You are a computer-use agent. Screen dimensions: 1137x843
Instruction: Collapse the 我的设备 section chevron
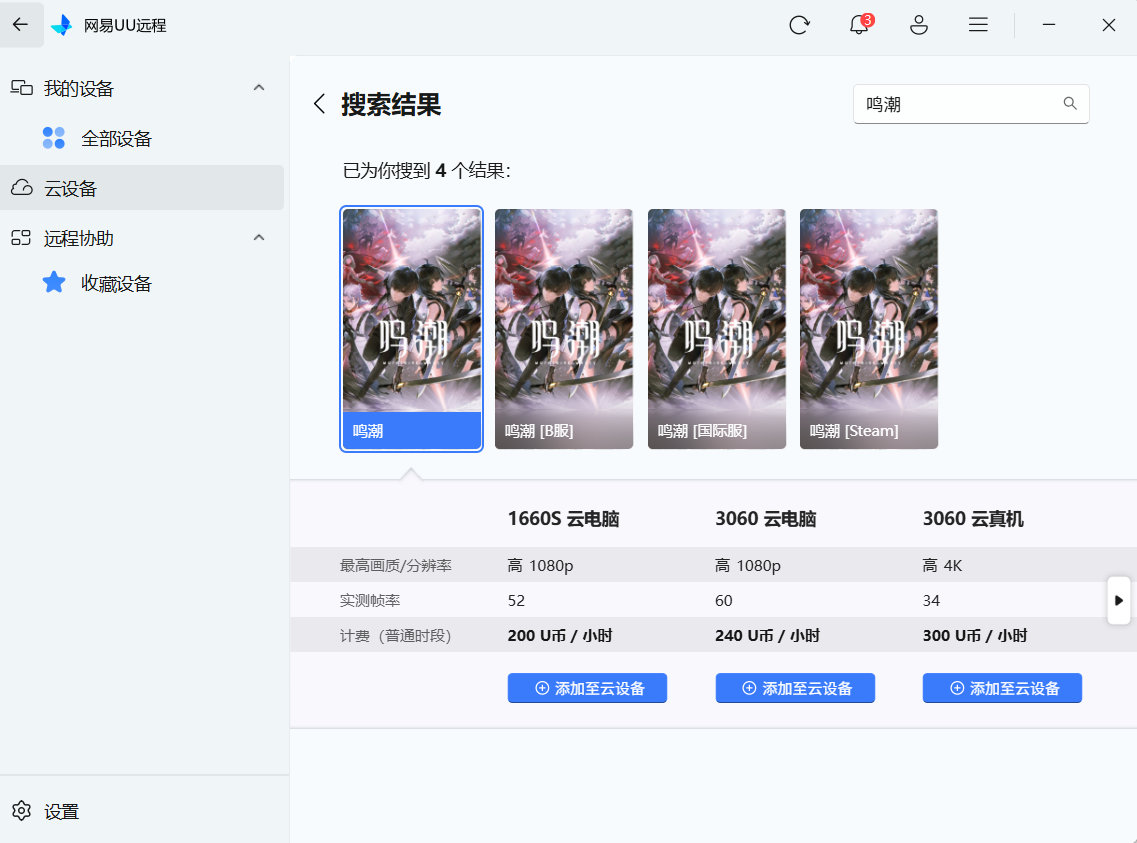pos(259,88)
